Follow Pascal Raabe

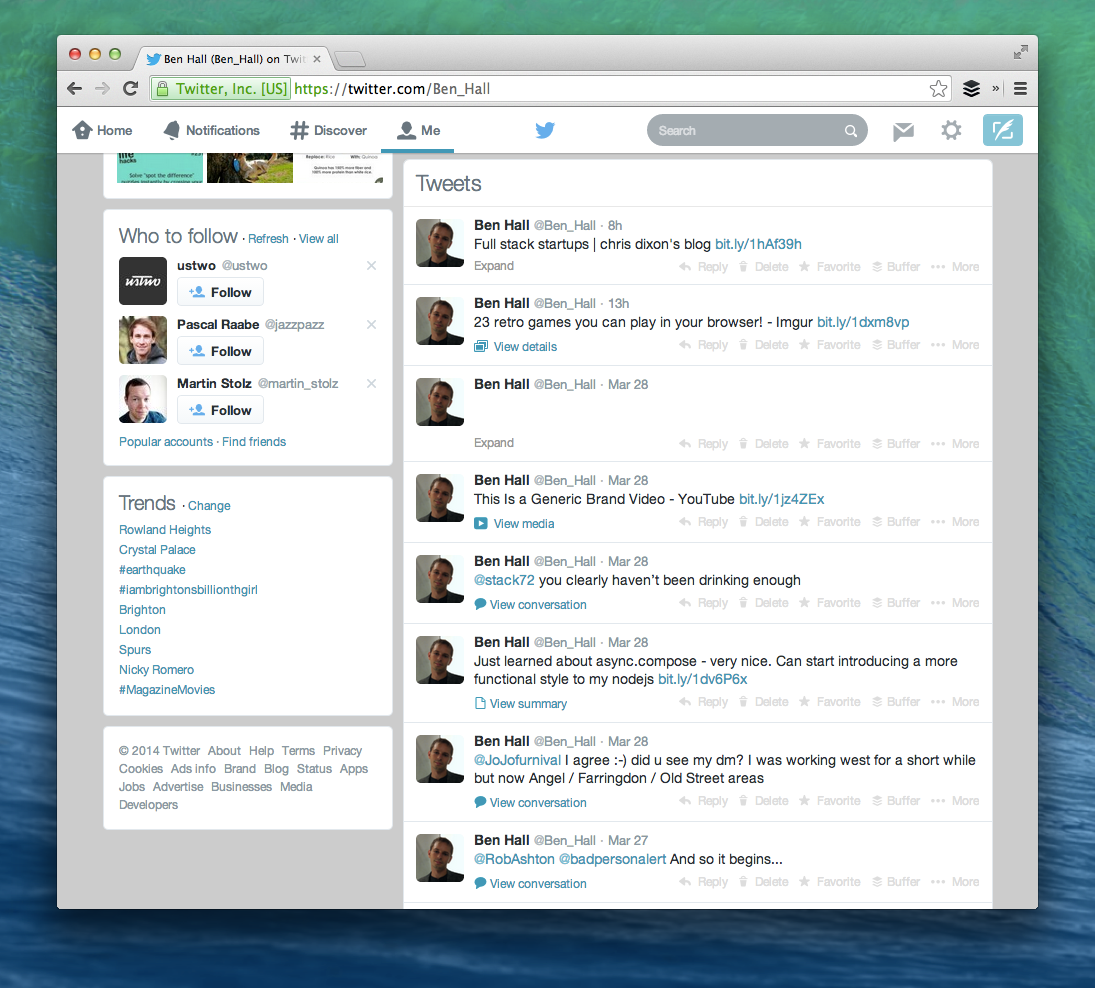(x=220, y=351)
